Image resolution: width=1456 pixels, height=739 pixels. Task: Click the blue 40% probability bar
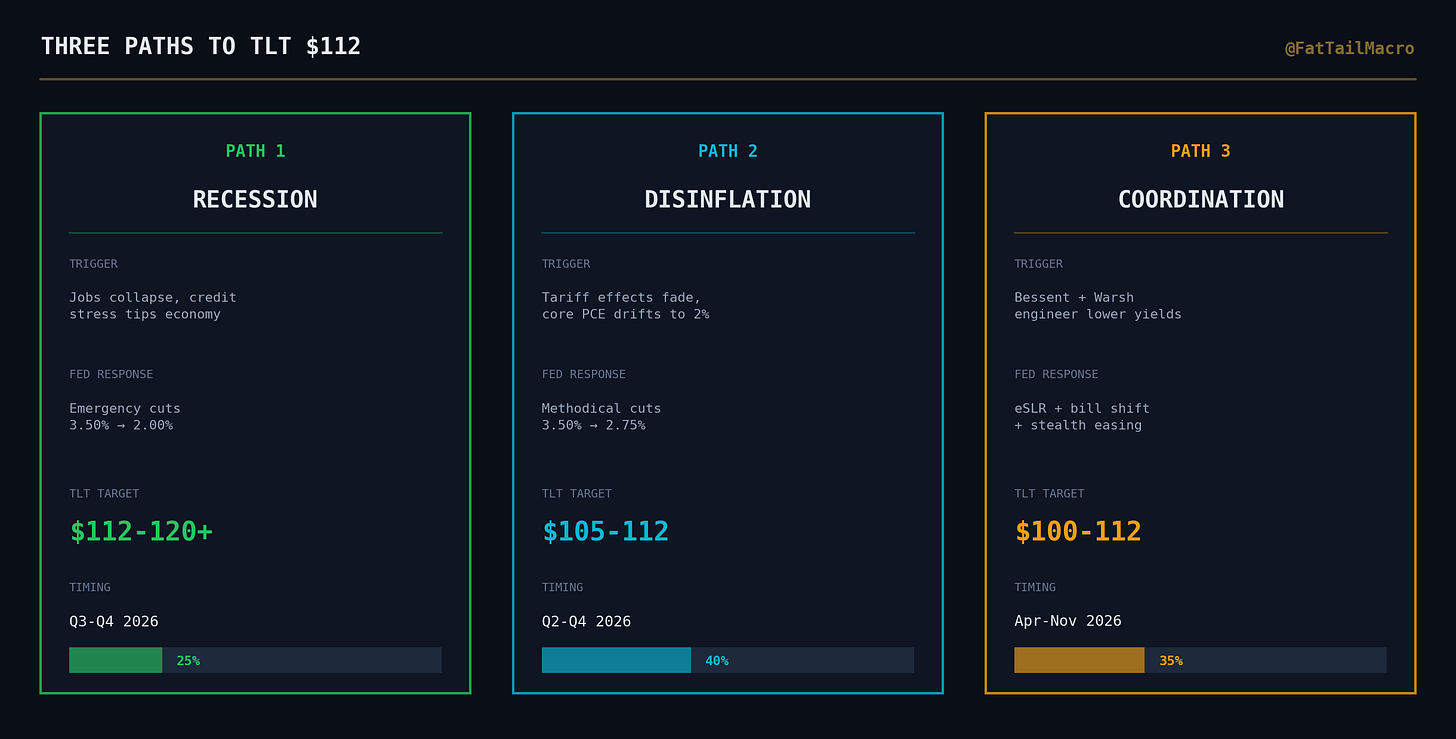tap(616, 660)
